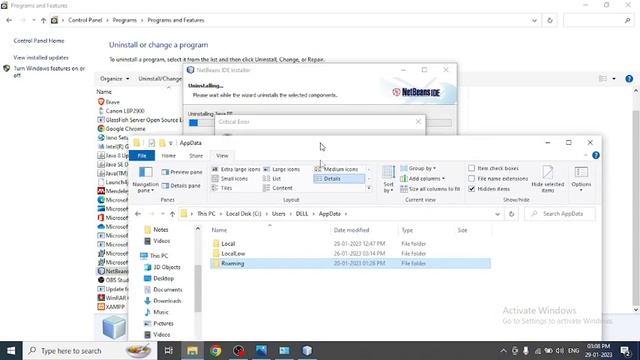The height and width of the screenshot is (360, 640).
Task: Click Users in the AppData breadcrumb path
Action: click(278, 214)
